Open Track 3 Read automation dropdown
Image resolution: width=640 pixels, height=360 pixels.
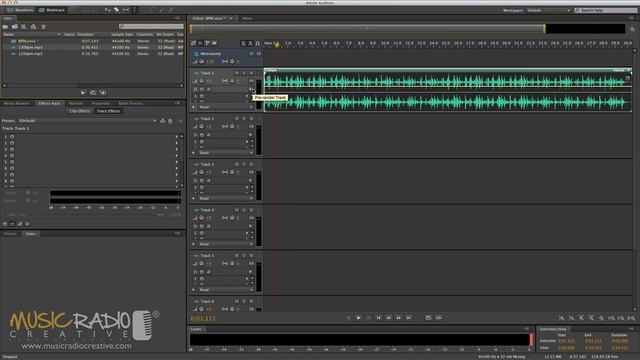pyautogui.click(x=226, y=198)
